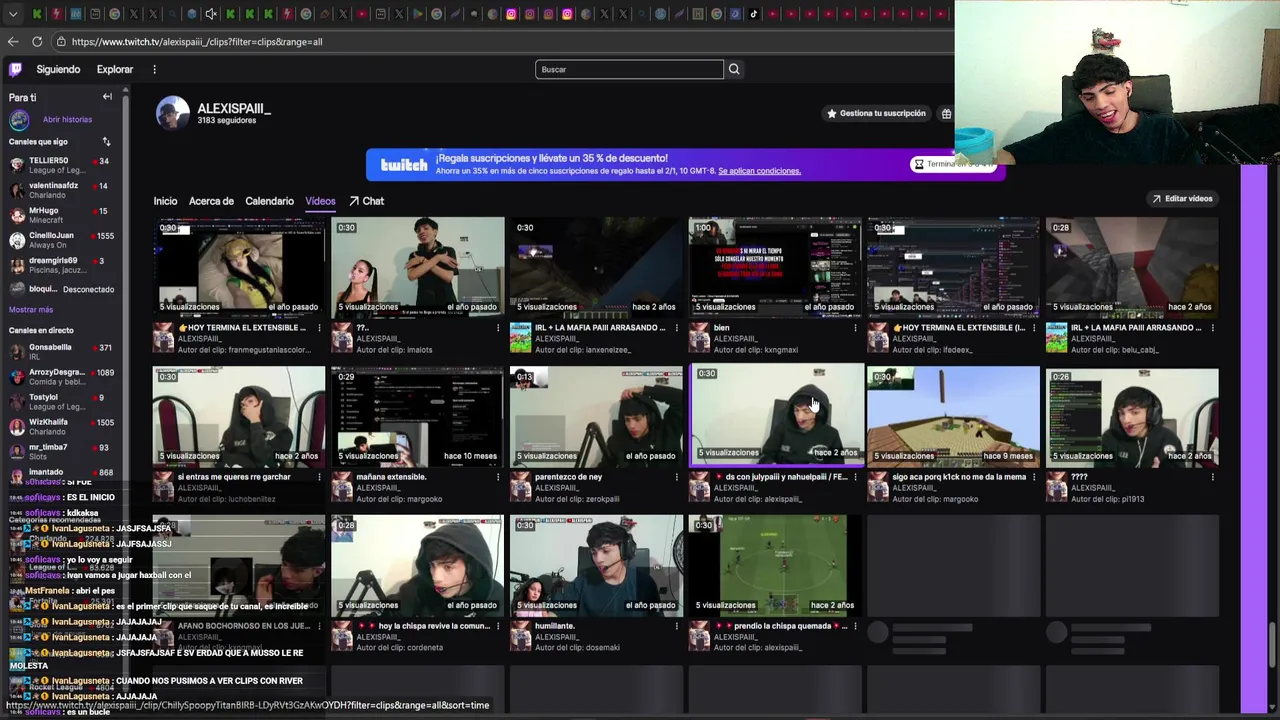Screen dimensions: 1280x720
Task: Open options for 'mañana extensible.' clip
Action: 498,477
